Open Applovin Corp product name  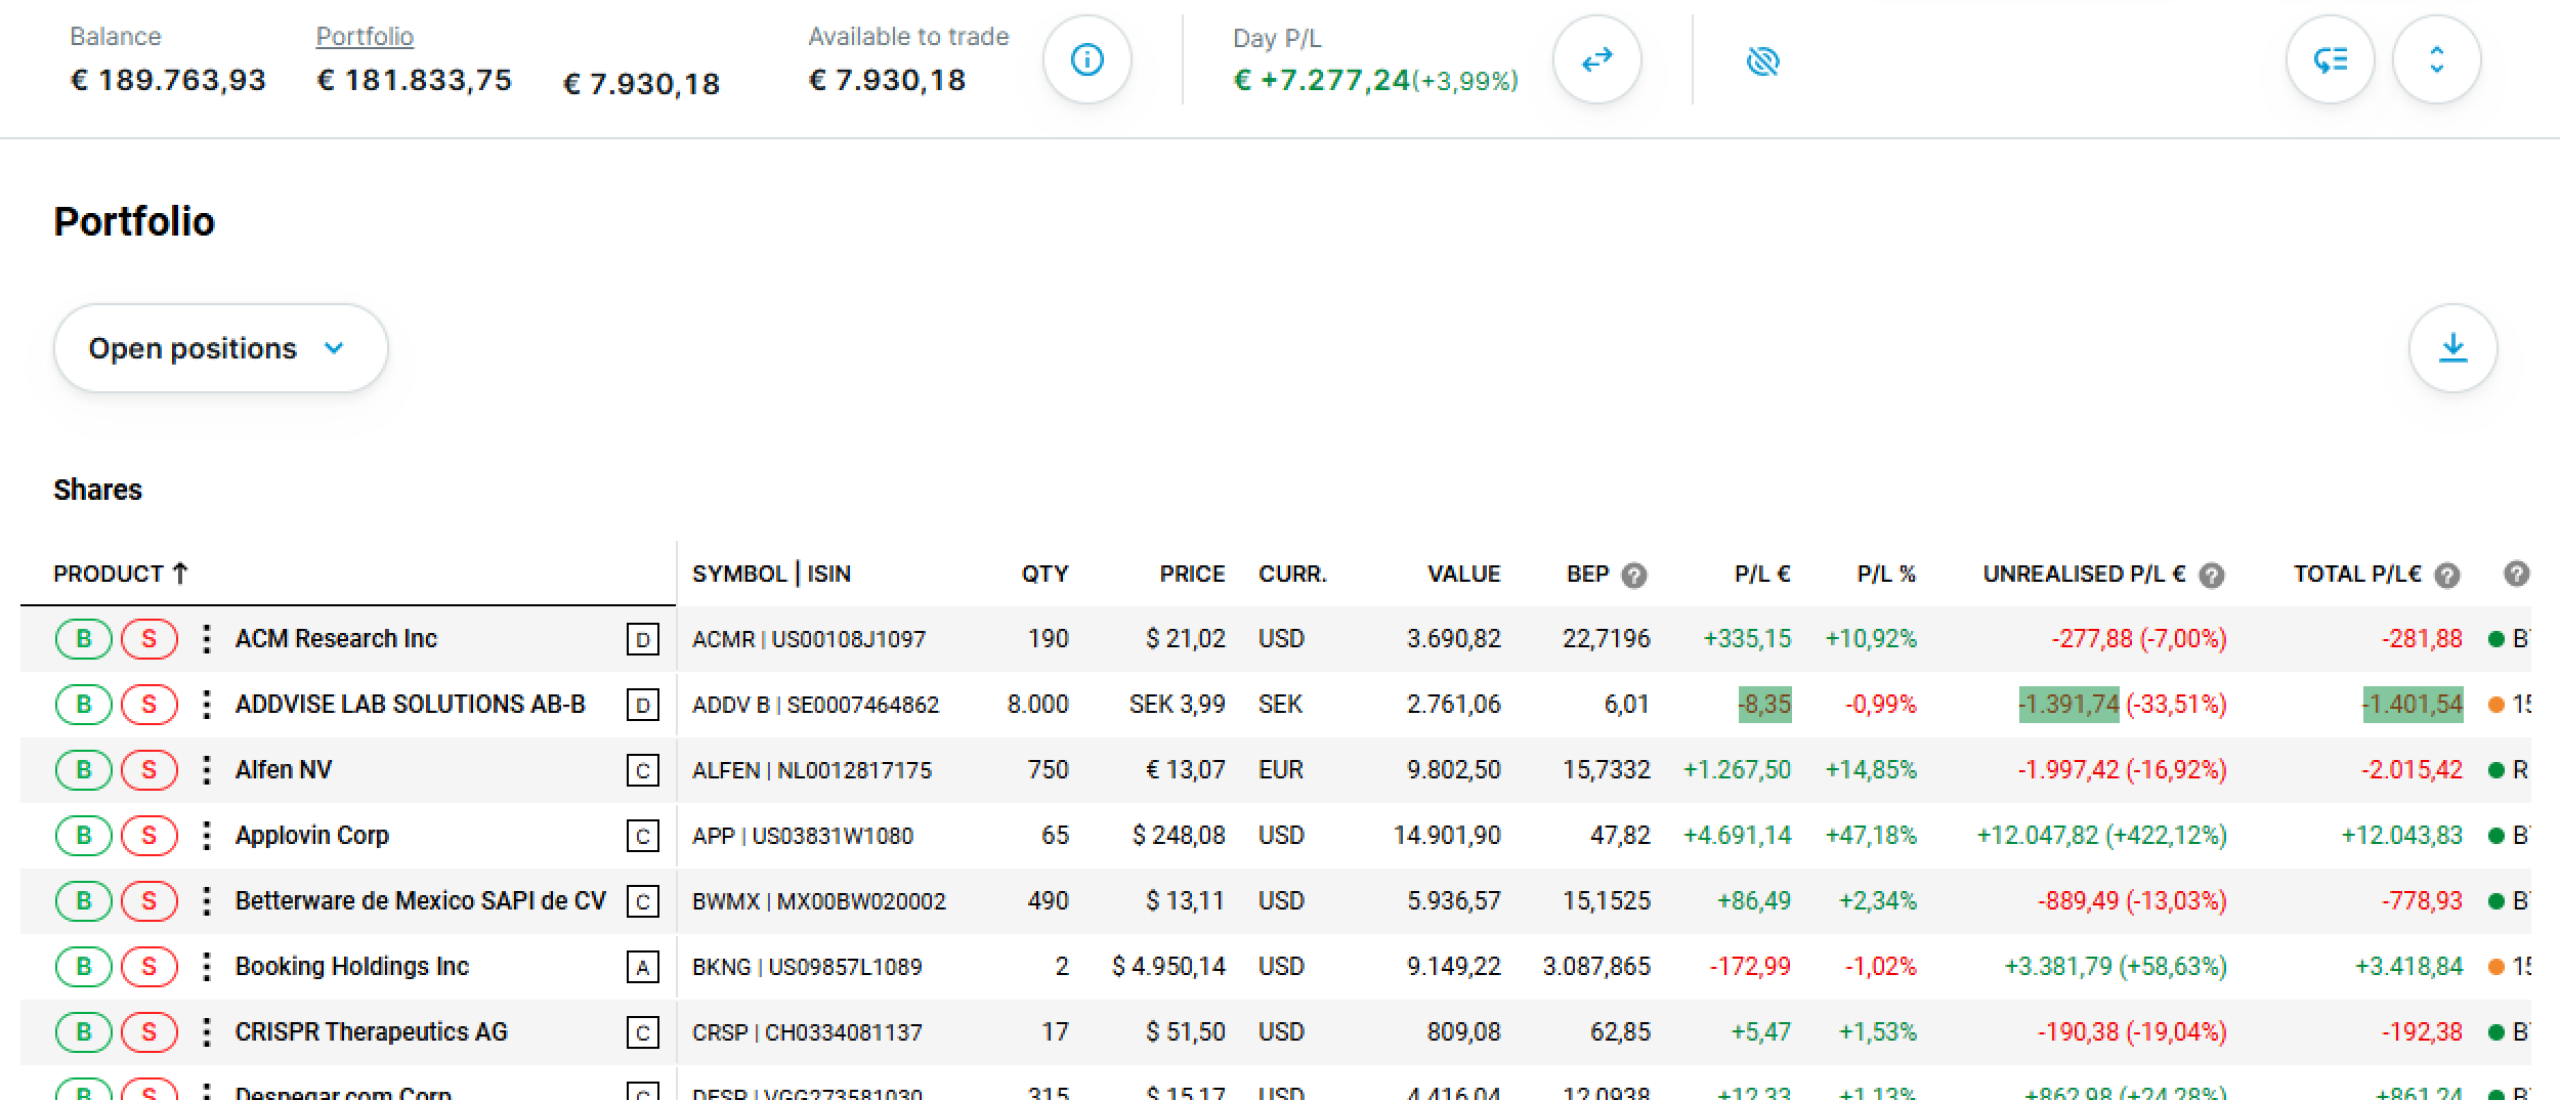pos(312,835)
